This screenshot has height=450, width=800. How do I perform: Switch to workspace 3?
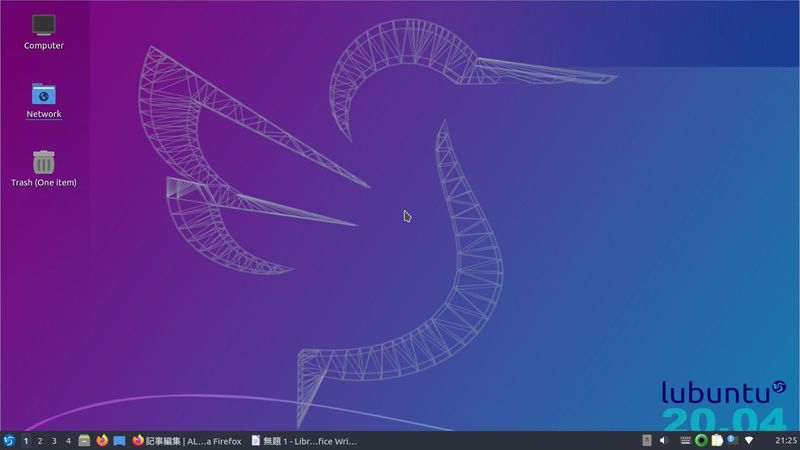click(x=54, y=441)
